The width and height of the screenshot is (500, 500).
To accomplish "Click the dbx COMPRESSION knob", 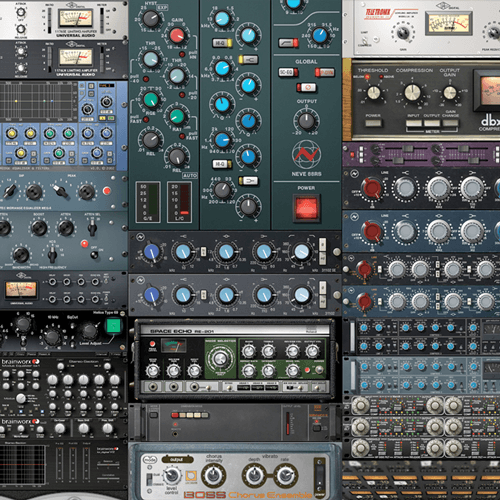I will 412,92.
